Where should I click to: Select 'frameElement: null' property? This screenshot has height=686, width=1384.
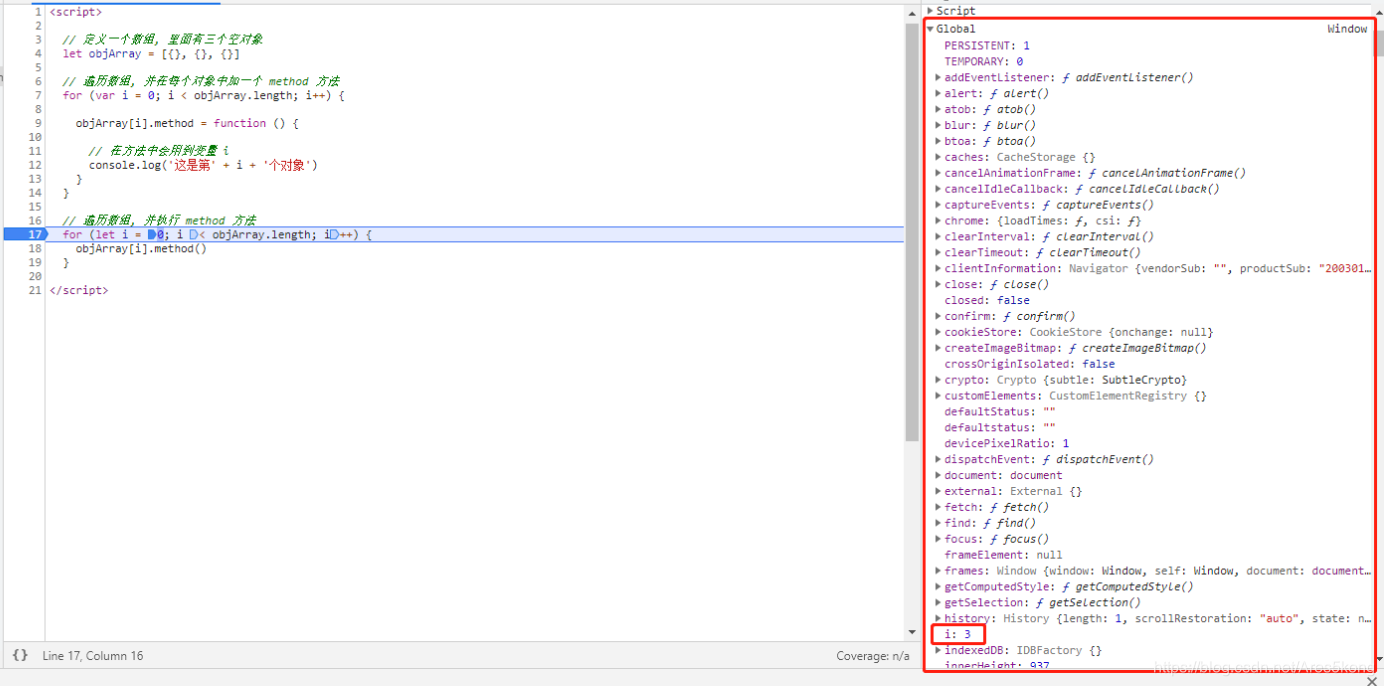click(x=1004, y=555)
